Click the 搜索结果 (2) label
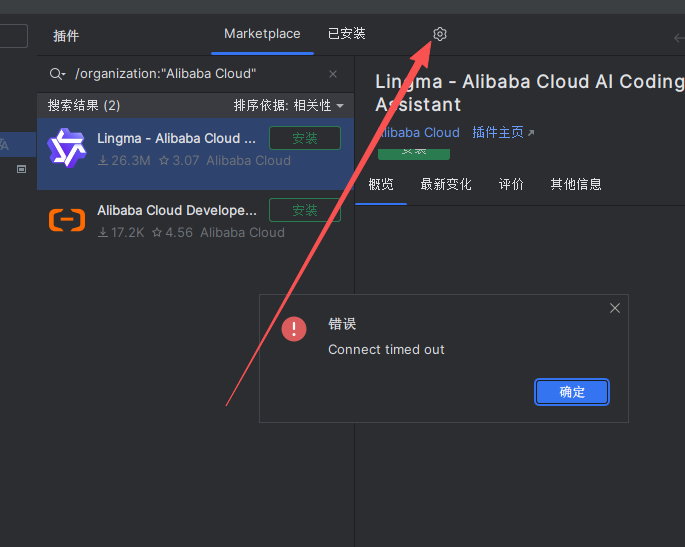 coord(84,105)
